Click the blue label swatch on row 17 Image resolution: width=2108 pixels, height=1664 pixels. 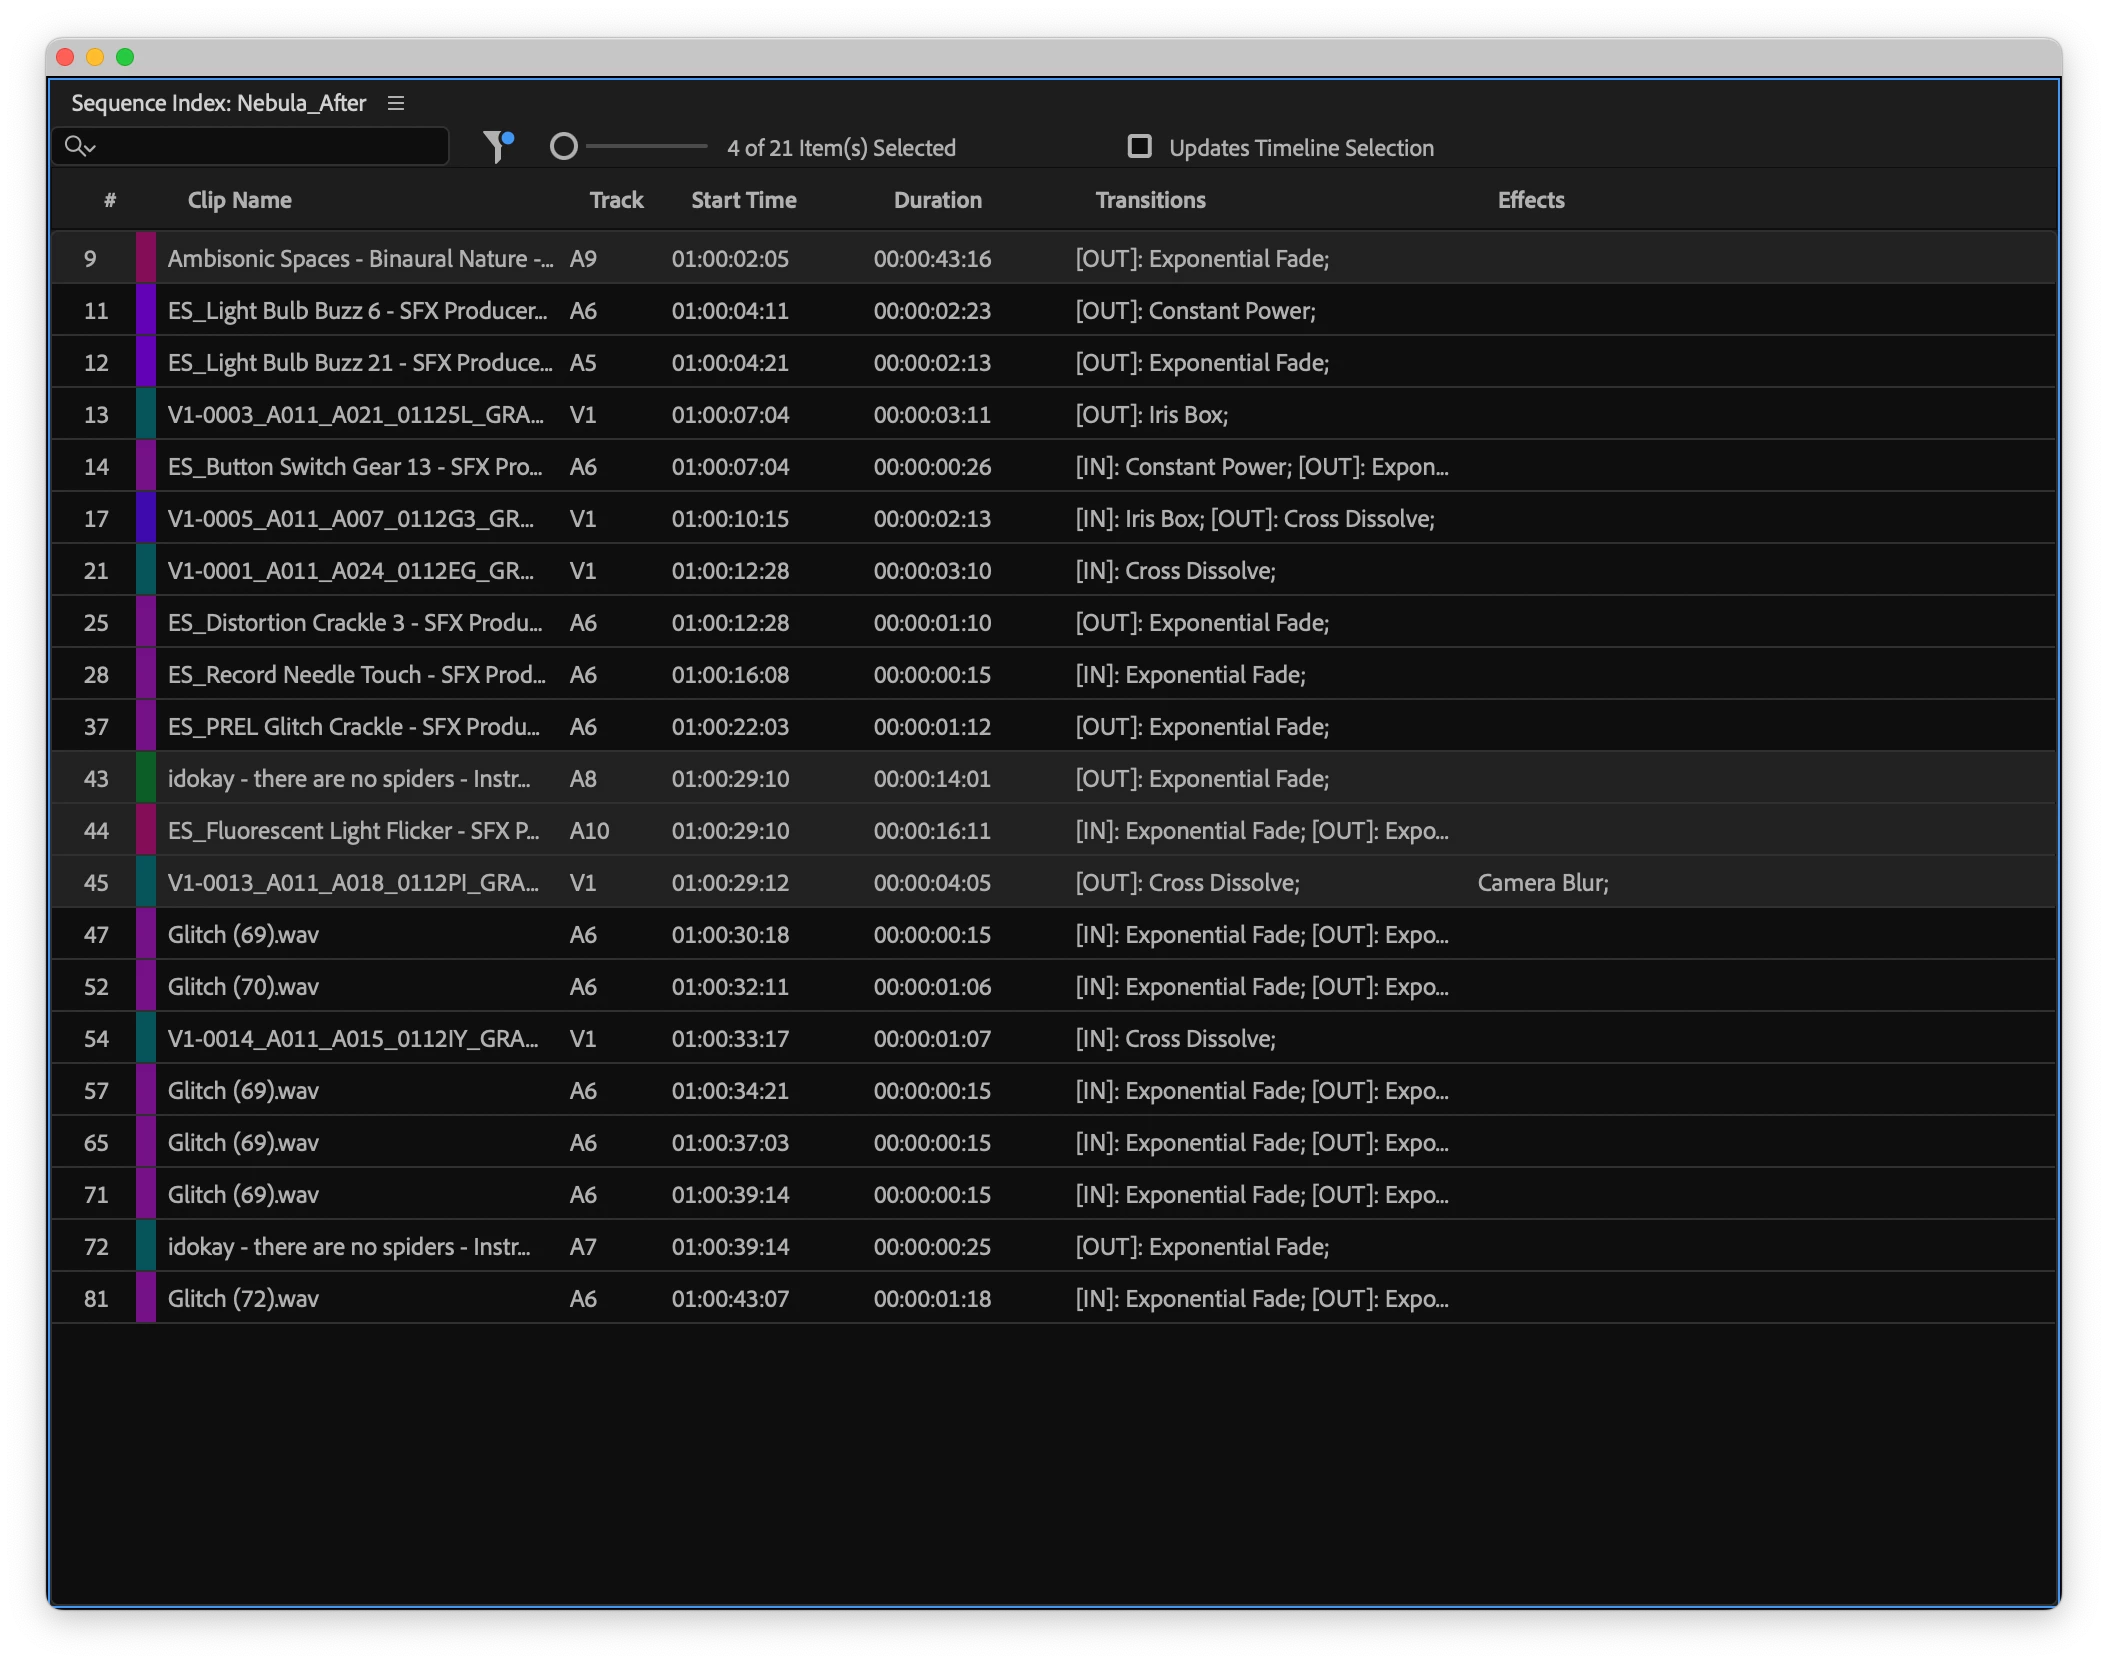[x=146, y=519]
